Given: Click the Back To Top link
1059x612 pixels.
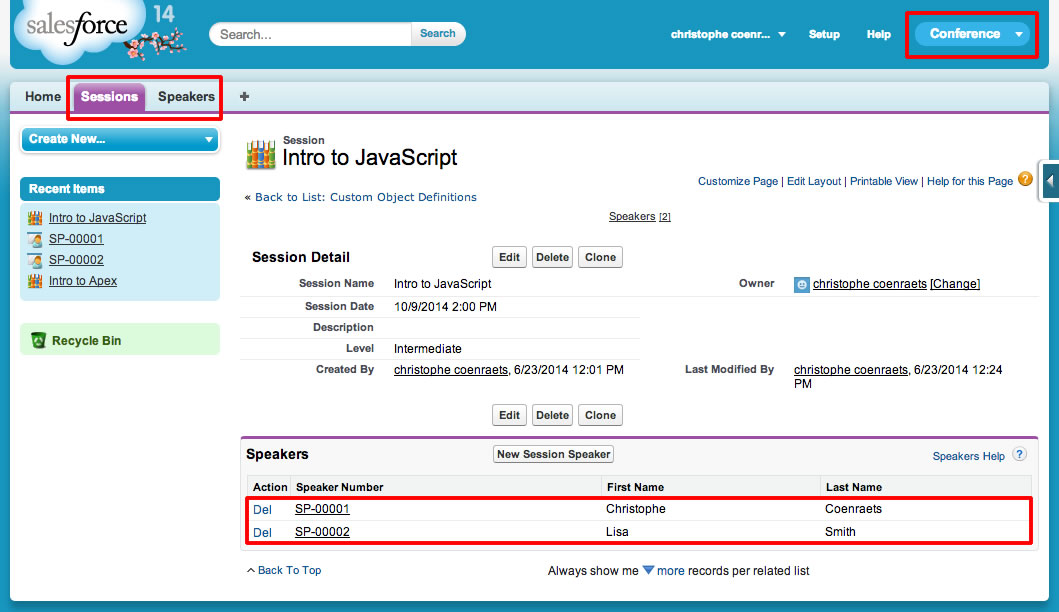Looking at the screenshot, I should click(289, 570).
